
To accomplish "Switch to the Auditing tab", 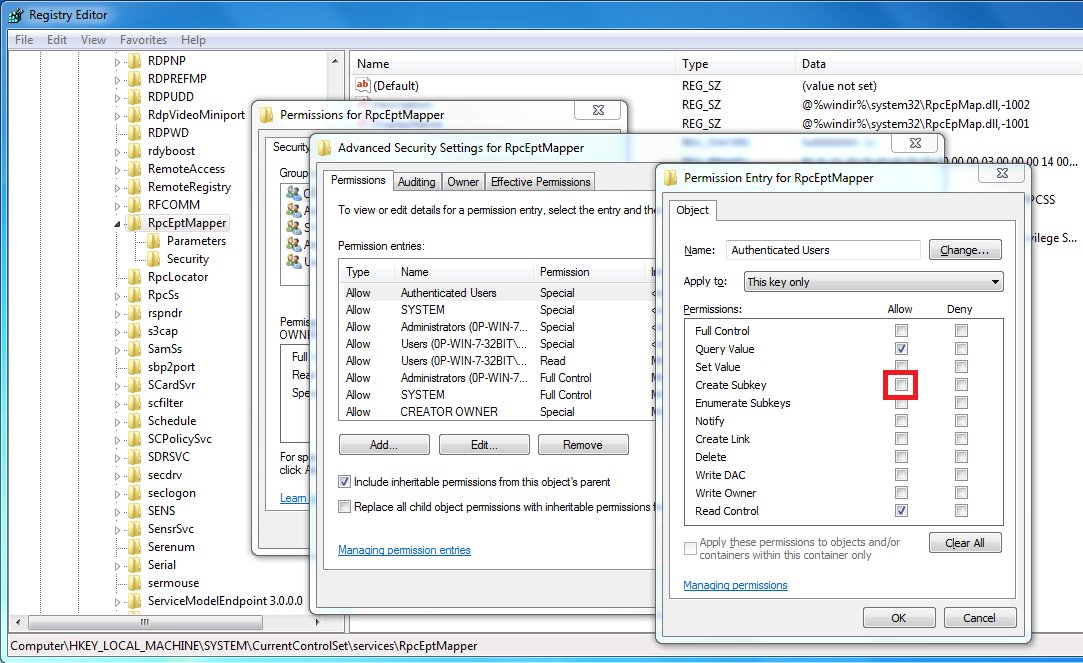I will 416,182.
